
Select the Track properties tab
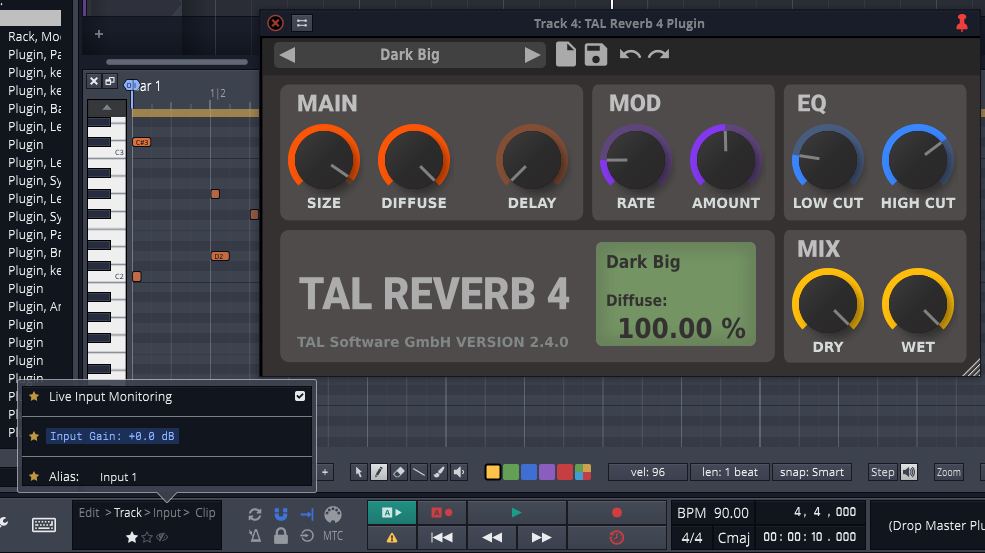coord(128,513)
